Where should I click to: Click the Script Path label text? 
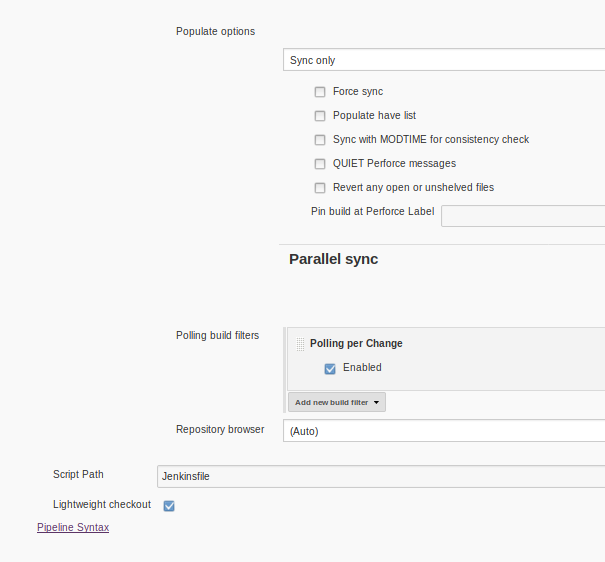tap(78, 474)
